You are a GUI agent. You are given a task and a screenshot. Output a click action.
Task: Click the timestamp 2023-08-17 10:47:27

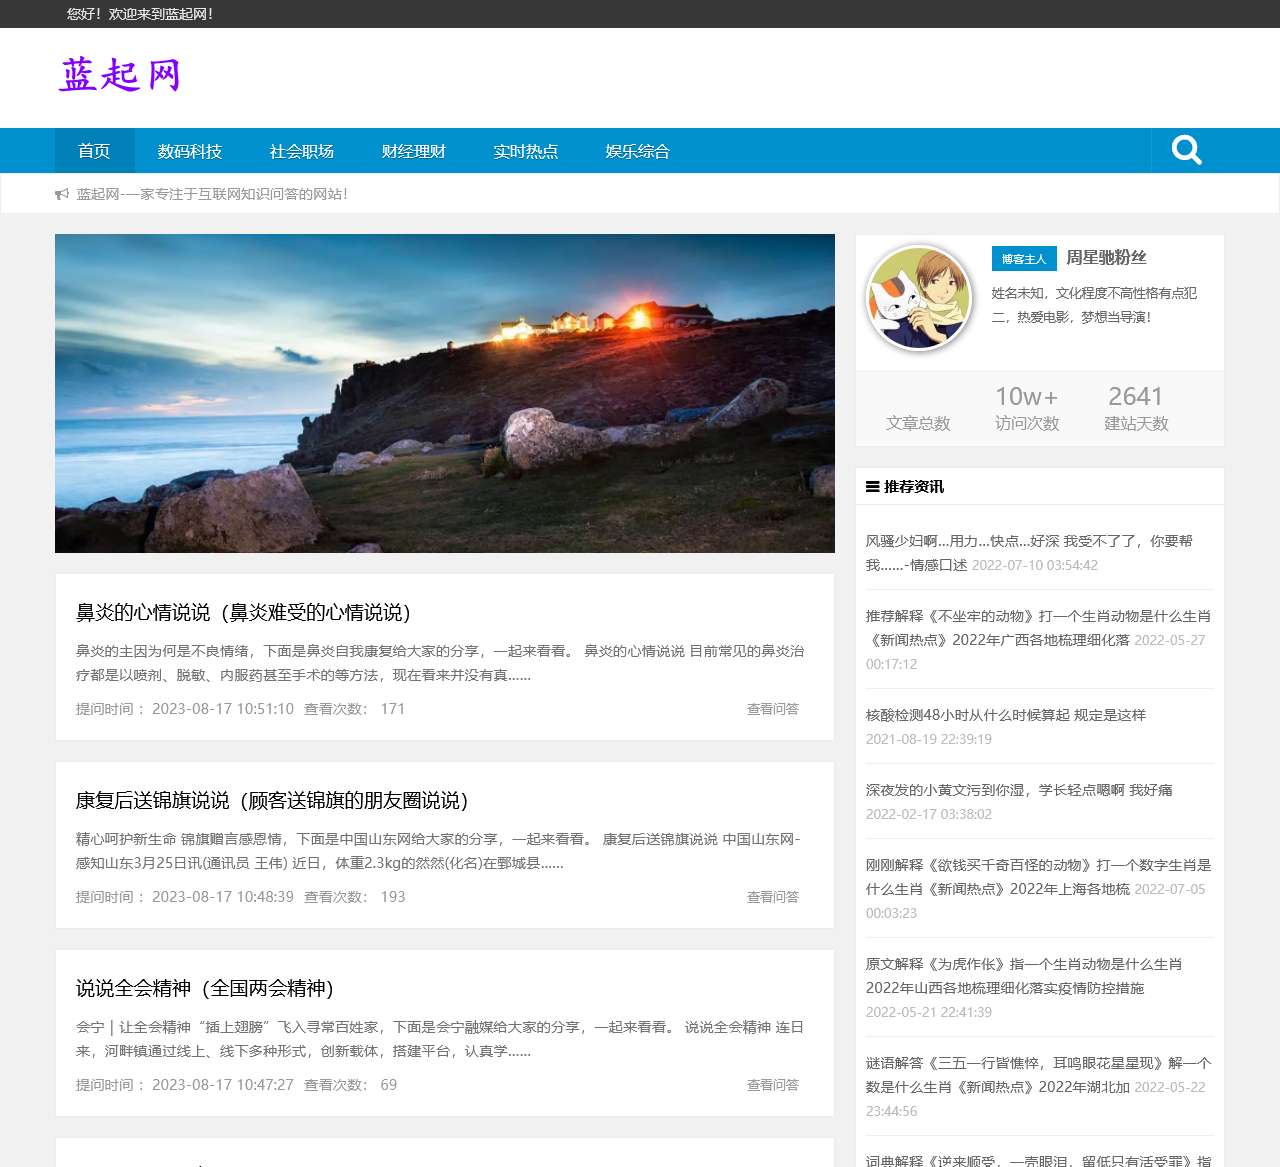pos(223,1085)
